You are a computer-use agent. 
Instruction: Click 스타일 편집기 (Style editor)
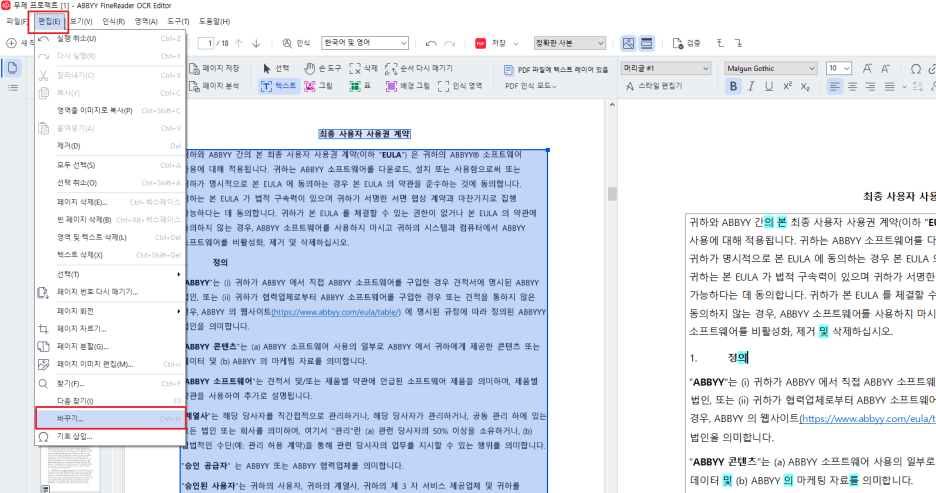pos(654,86)
